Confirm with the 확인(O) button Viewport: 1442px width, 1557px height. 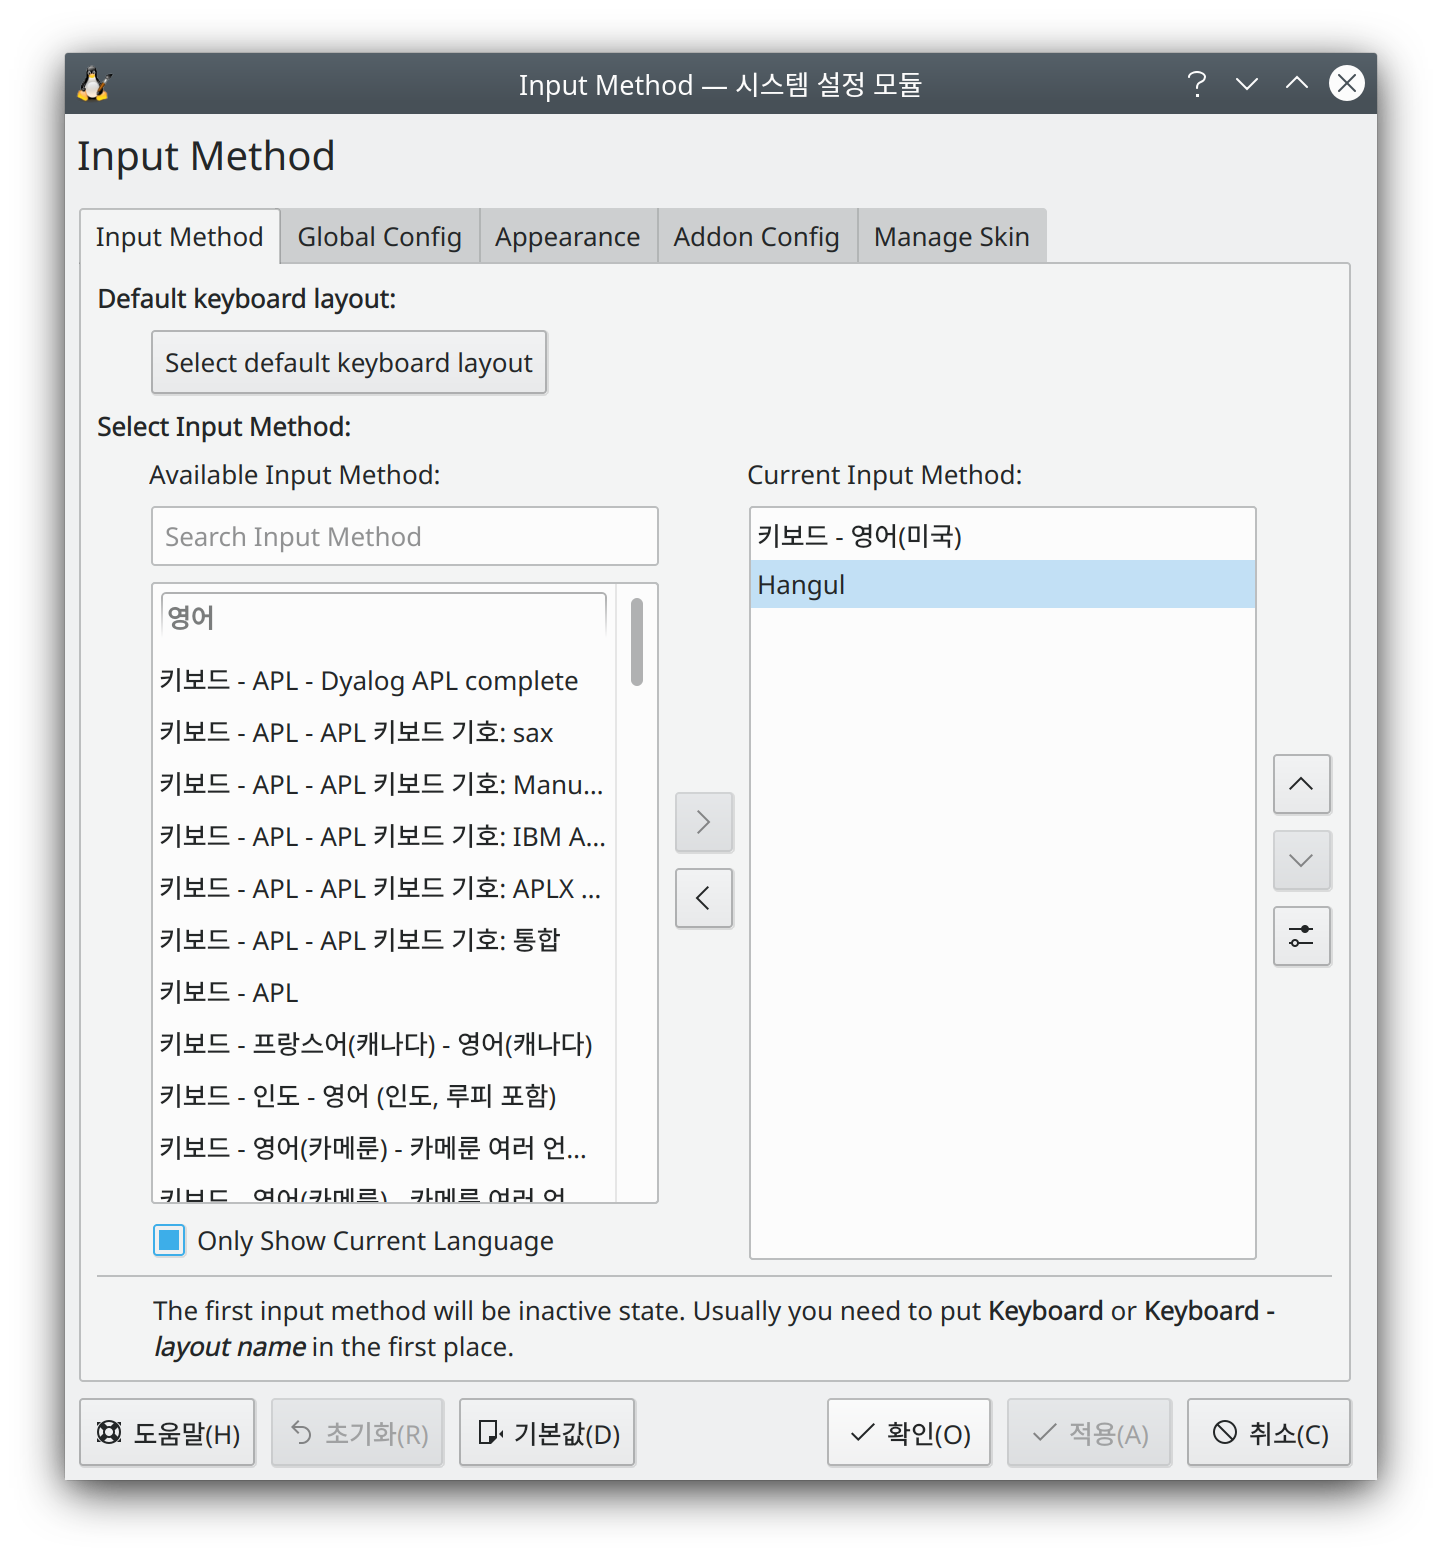[x=909, y=1433]
